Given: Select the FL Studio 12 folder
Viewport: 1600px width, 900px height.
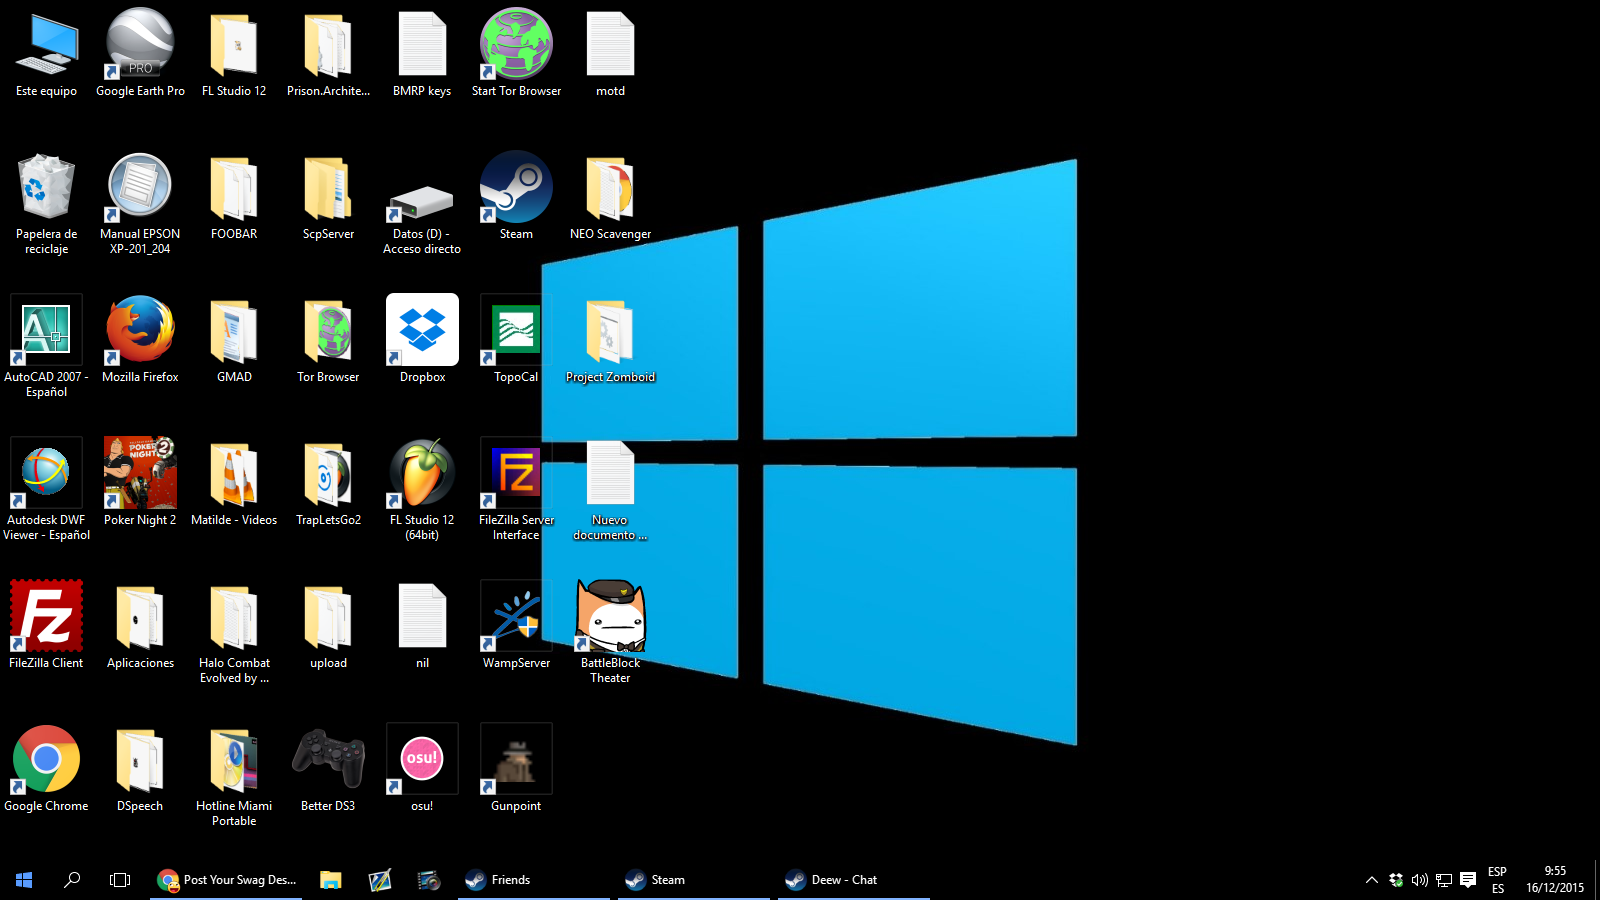Looking at the screenshot, I should click(x=234, y=54).
